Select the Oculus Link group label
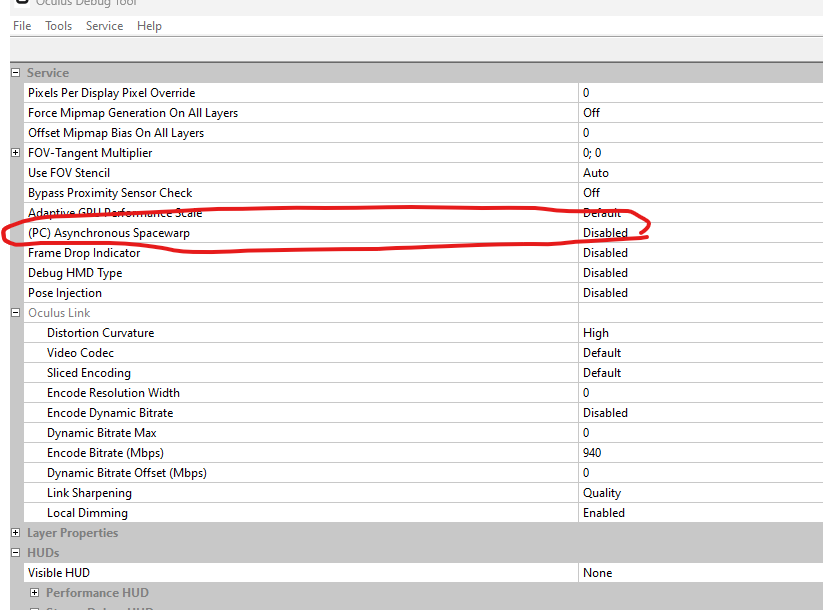Image resolution: width=823 pixels, height=610 pixels. click(59, 313)
